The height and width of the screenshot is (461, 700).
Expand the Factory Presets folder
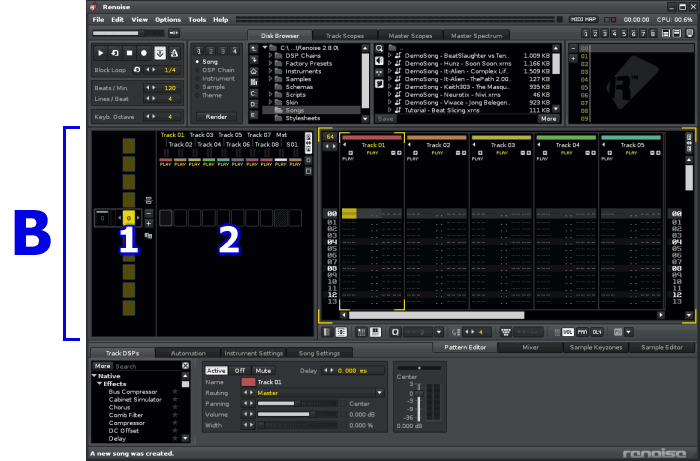click(x=271, y=63)
